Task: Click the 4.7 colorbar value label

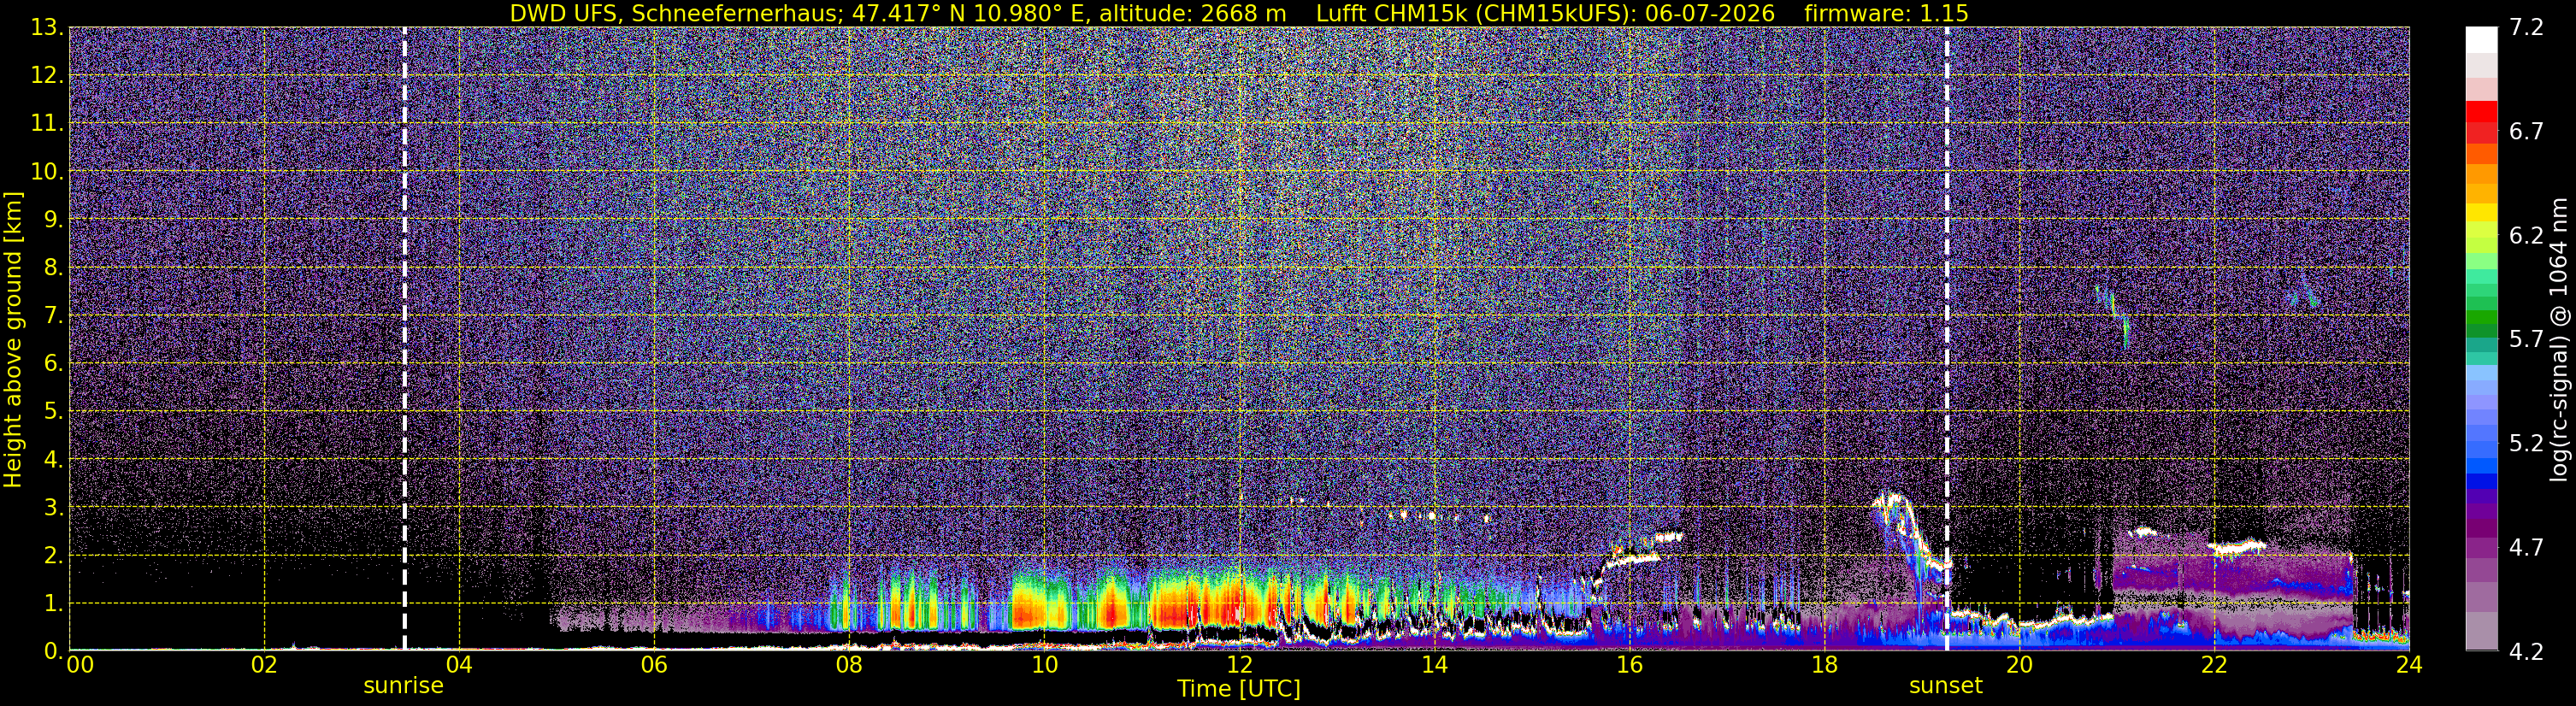Action: (x=2526, y=548)
